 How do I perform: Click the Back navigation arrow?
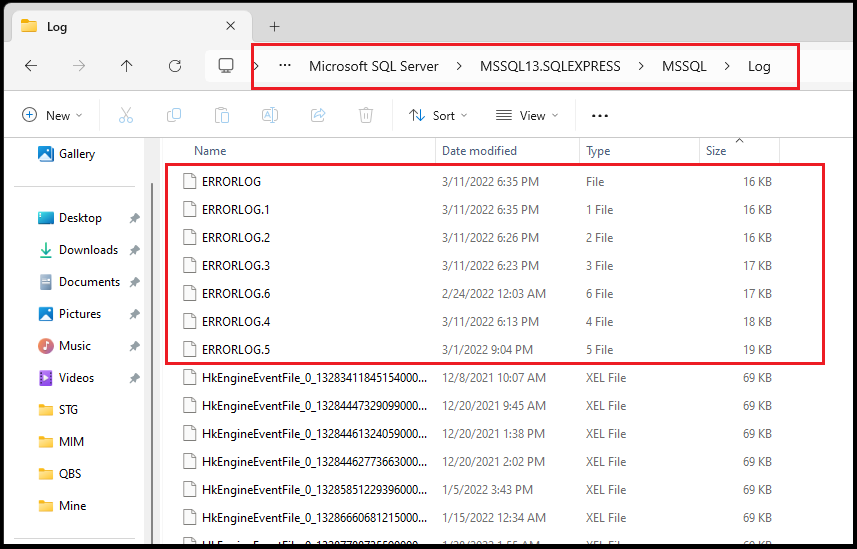pyautogui.click(x=31, y=66)
